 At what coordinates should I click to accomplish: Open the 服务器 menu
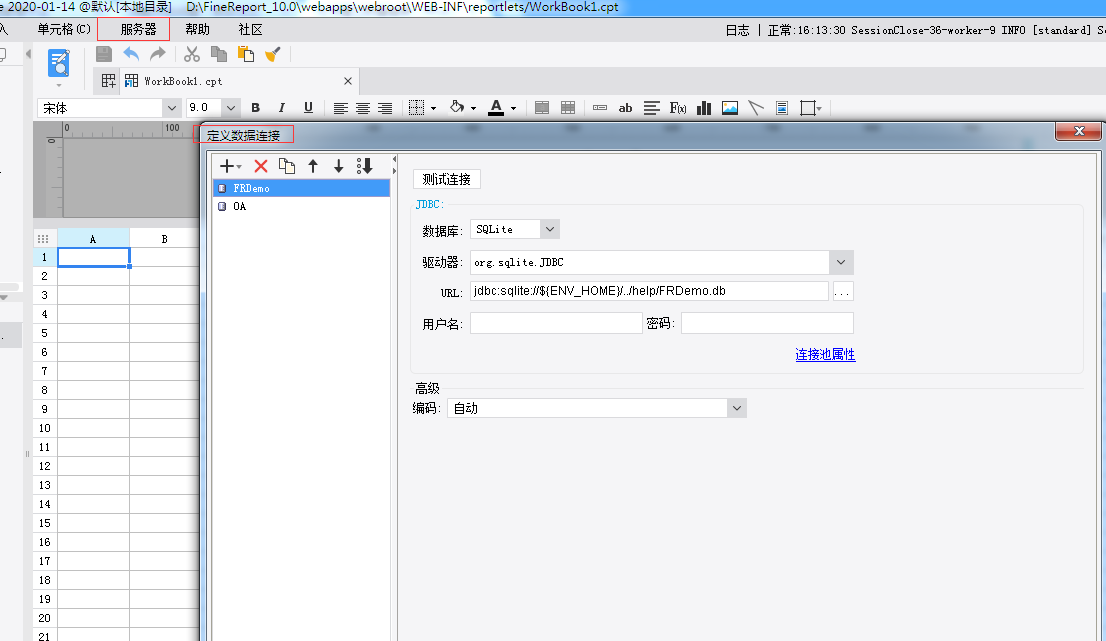point(138,30)
